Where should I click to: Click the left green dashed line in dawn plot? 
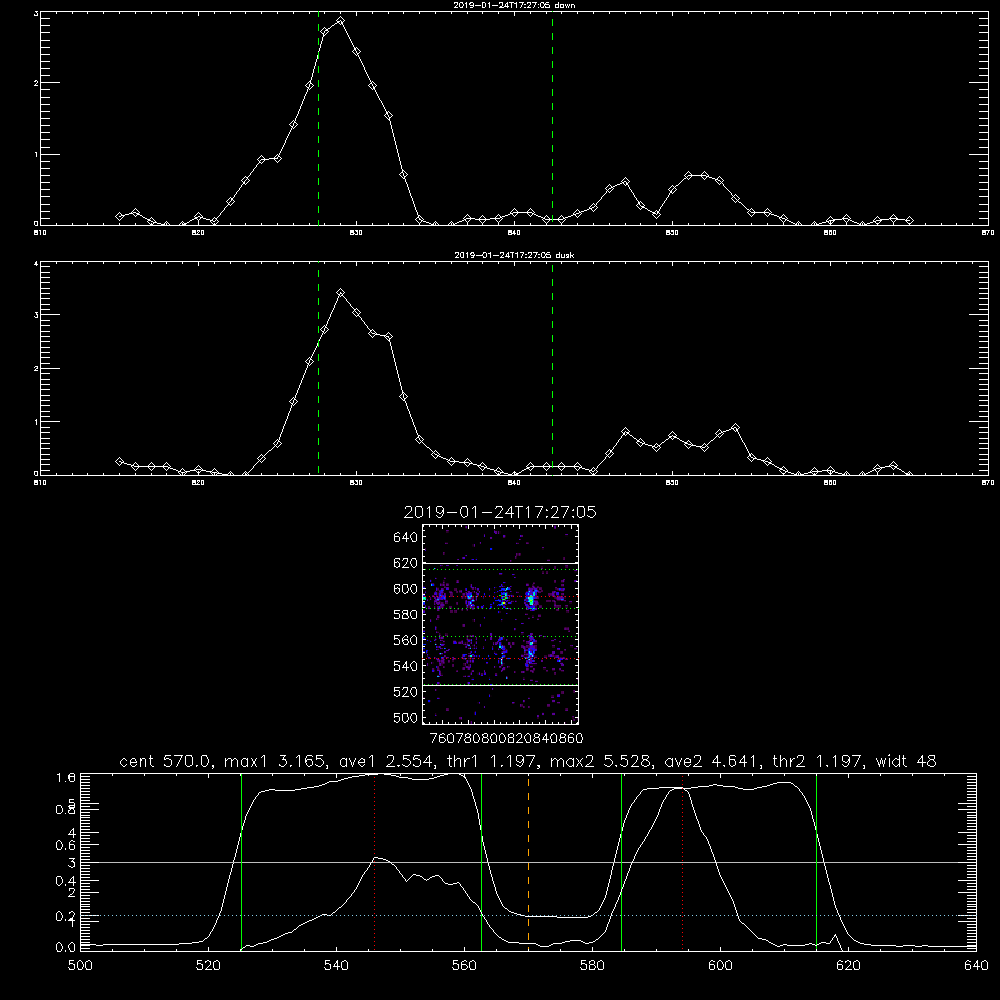click(x=318, y=118)
